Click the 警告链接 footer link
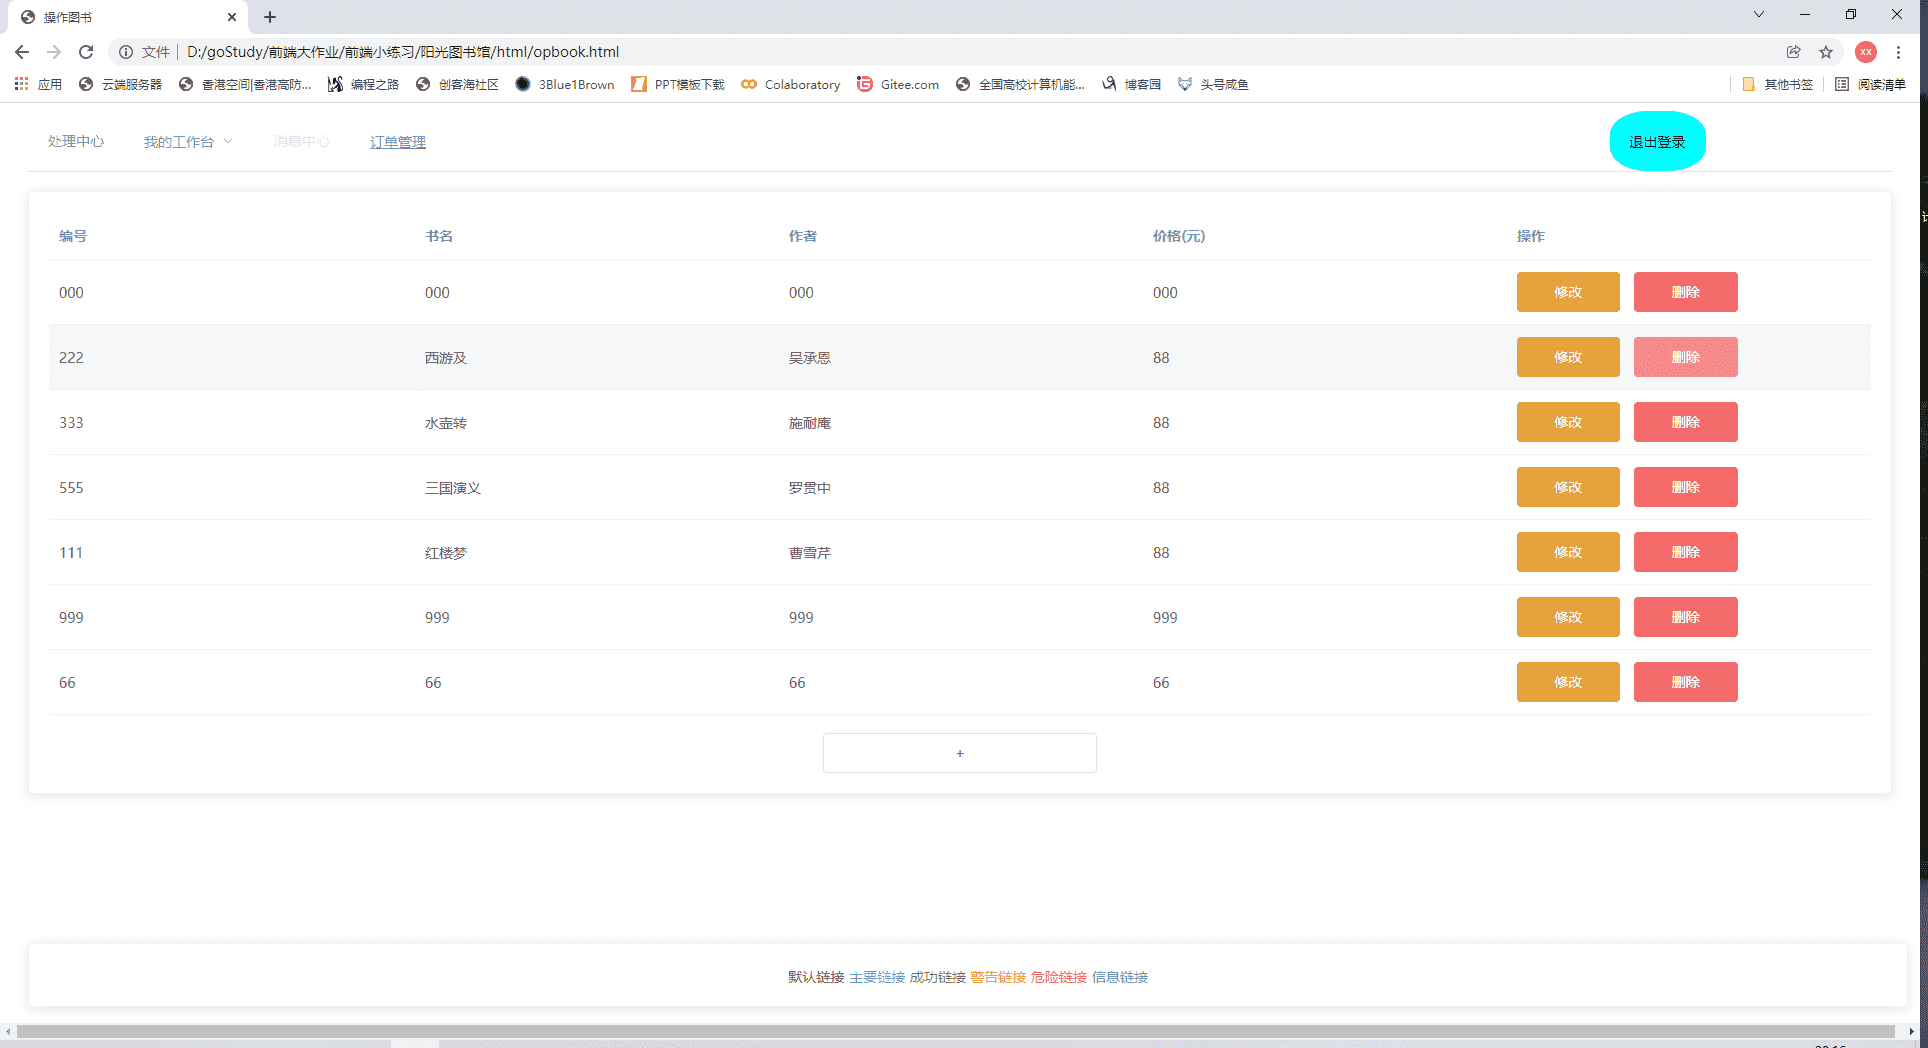This screenshot has width=1928, height=1048. point(998,977)
